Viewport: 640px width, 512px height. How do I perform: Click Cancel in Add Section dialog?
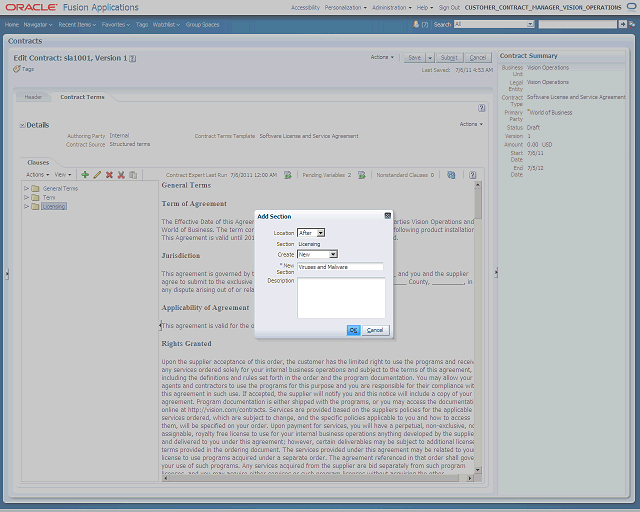click(x=375, y=330)
